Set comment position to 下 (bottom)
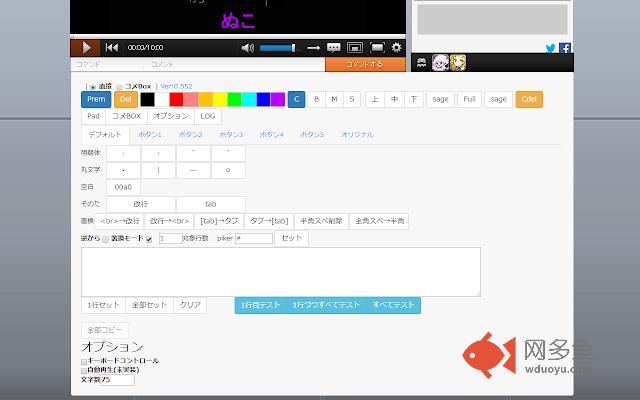 pyautogui.click(x=414, y=99)
